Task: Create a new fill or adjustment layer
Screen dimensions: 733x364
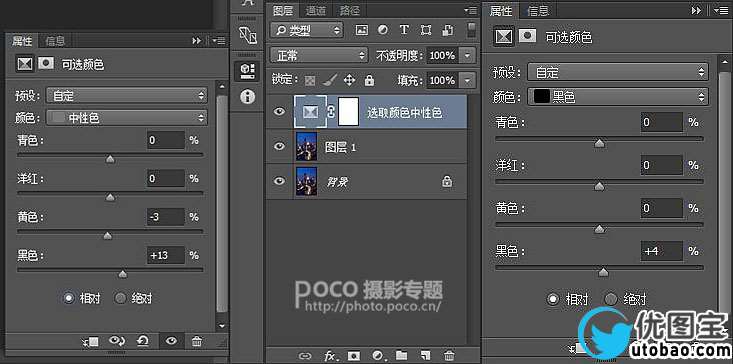Action: (x=378, y=356)
